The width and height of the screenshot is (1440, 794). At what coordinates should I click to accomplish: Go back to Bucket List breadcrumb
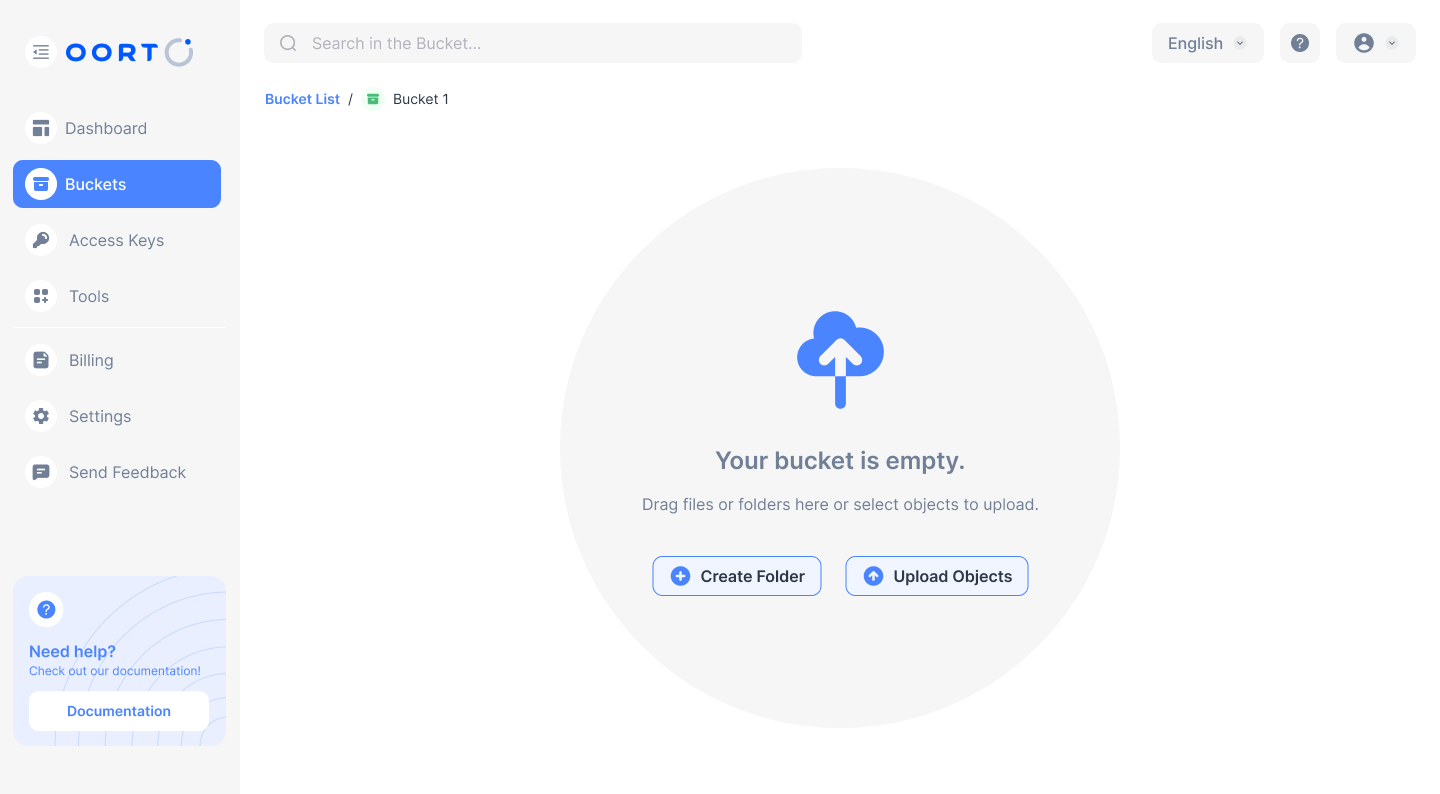302,99
